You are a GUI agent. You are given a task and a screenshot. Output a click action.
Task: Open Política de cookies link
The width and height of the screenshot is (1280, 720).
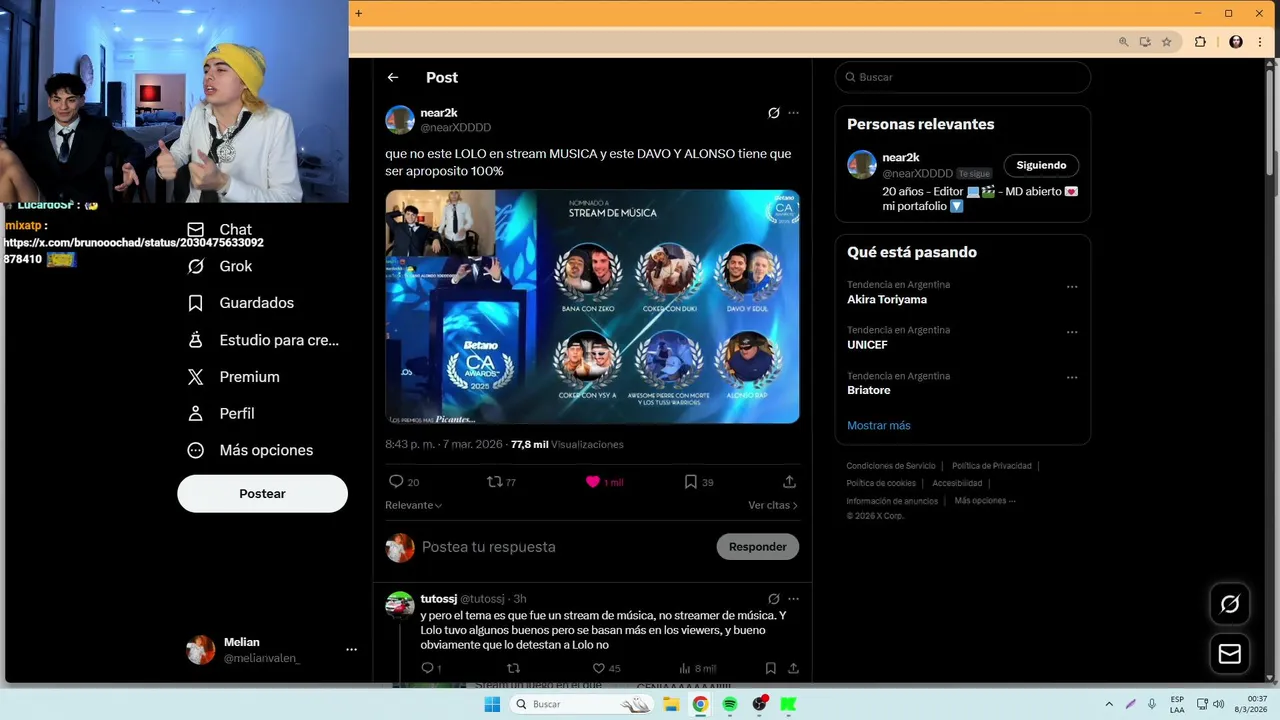[x=881, y=483]
